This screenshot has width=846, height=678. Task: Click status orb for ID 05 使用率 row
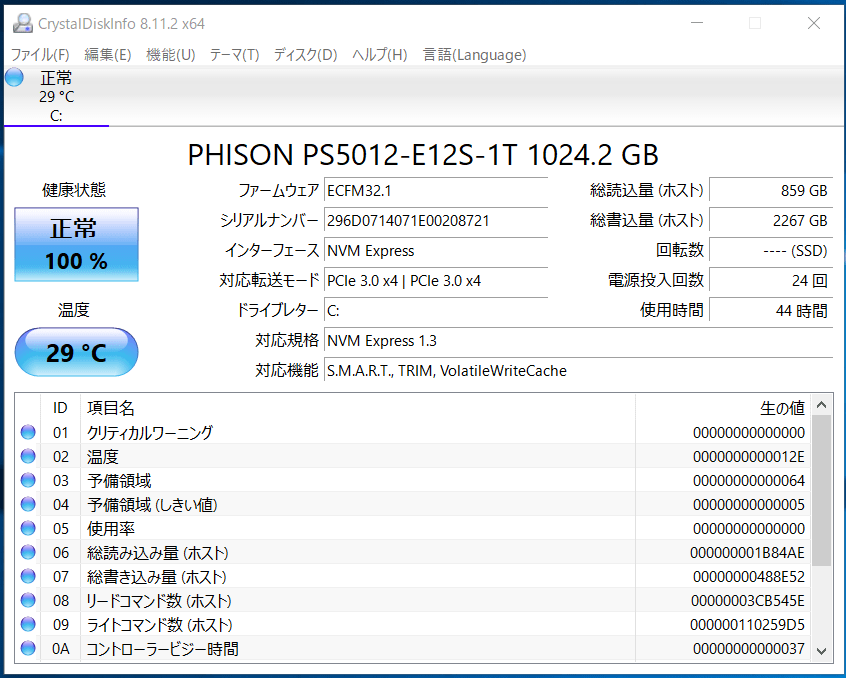tap(28, 528)
